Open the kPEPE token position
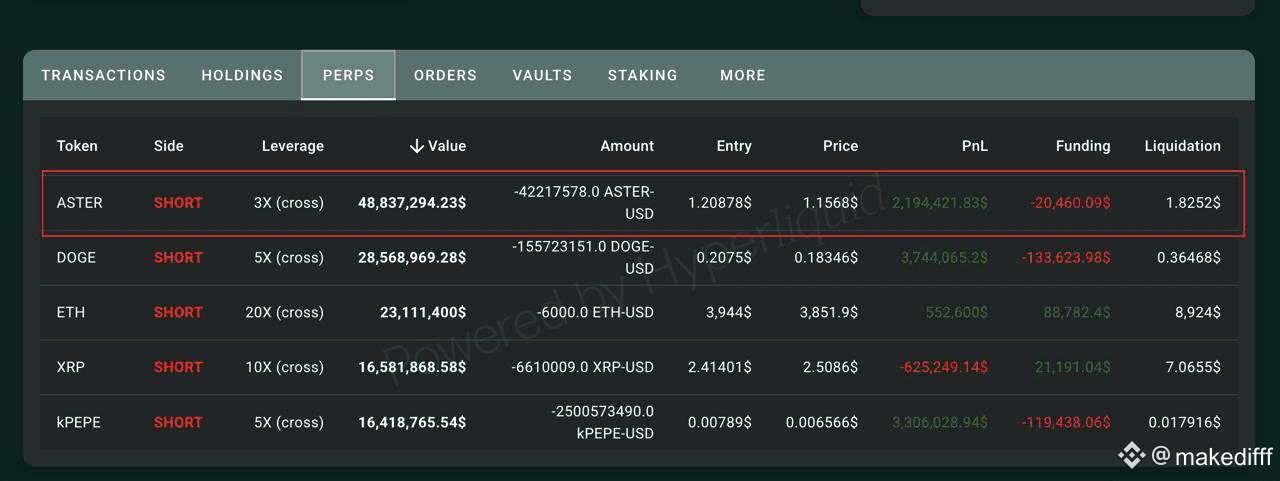 point(79,423)
